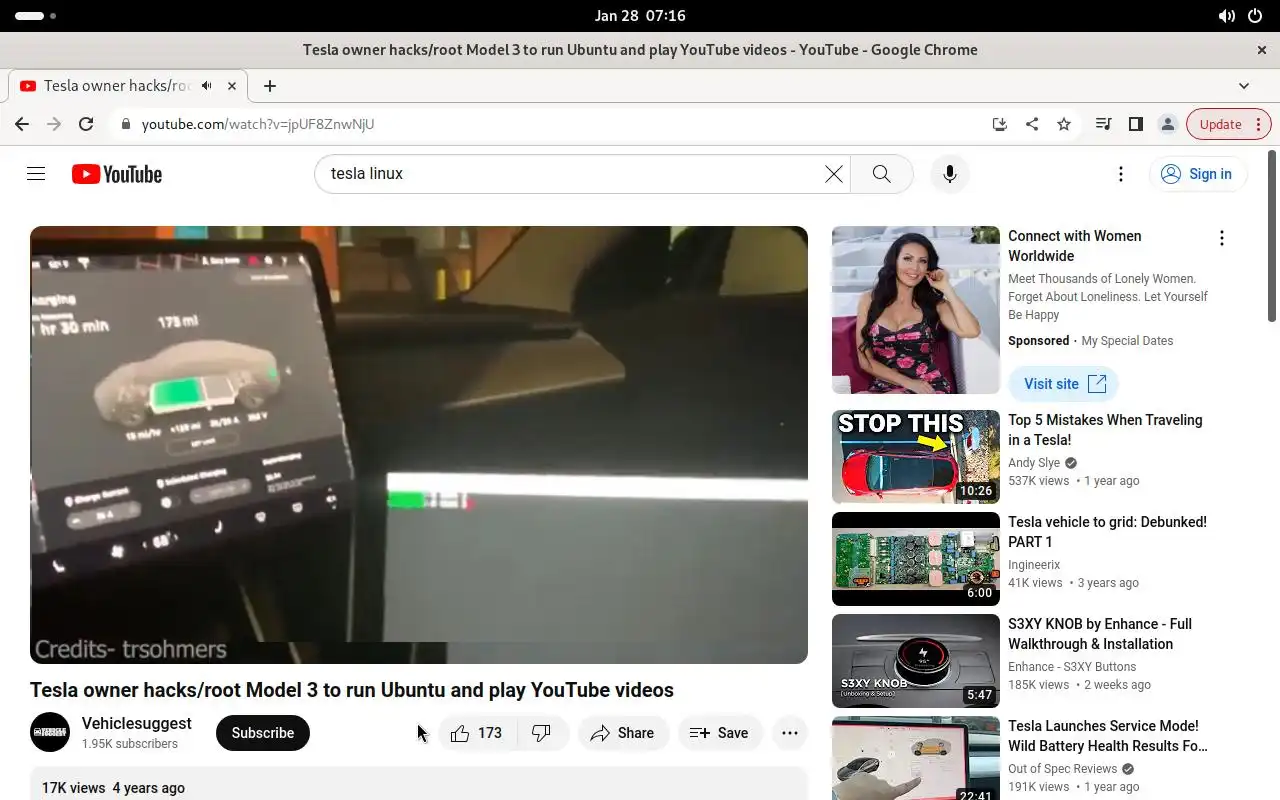Open the system power menu
The image size is (1280, 800).
(x=1255, y=16)
